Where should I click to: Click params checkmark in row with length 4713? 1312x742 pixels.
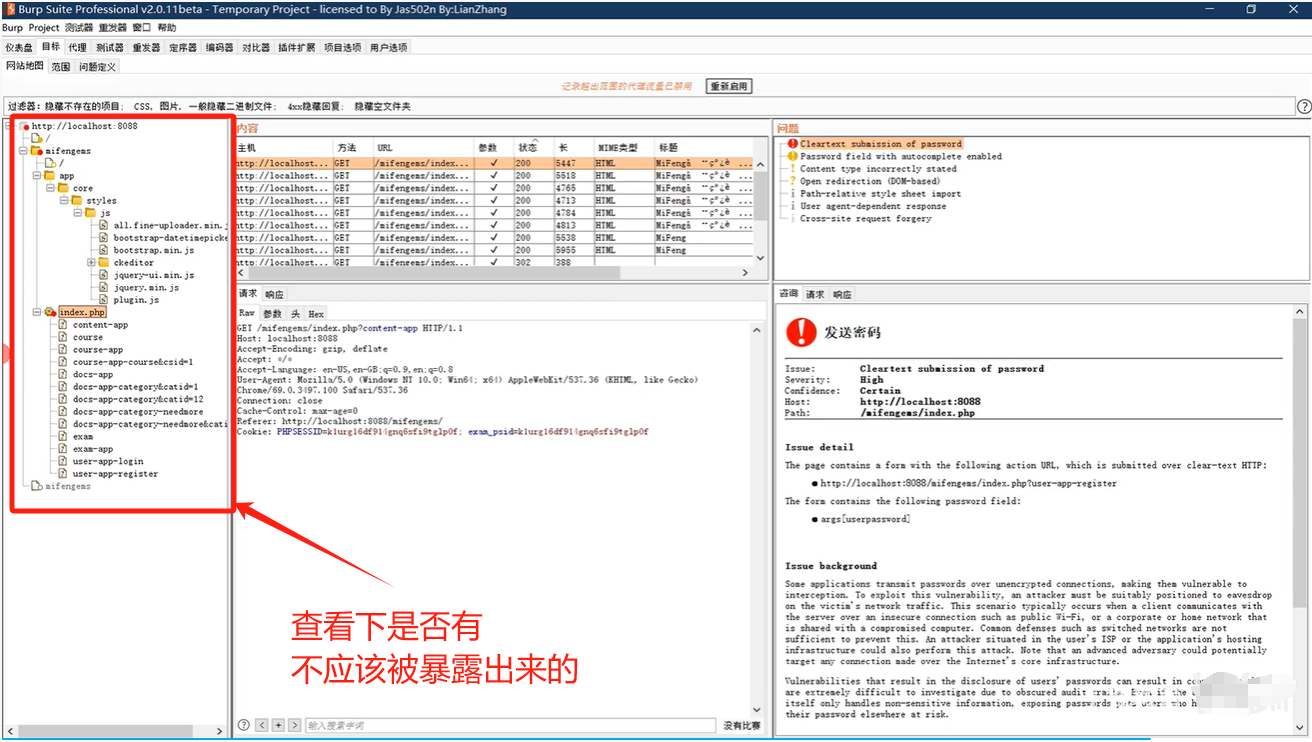click(x=494, y=200)
